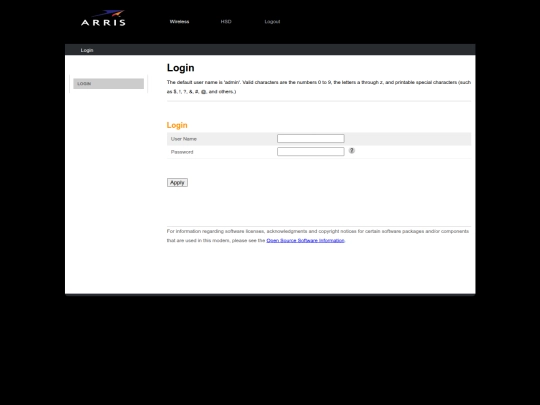Select LOGIN in the left sidebar

click(x=108, y=84)
